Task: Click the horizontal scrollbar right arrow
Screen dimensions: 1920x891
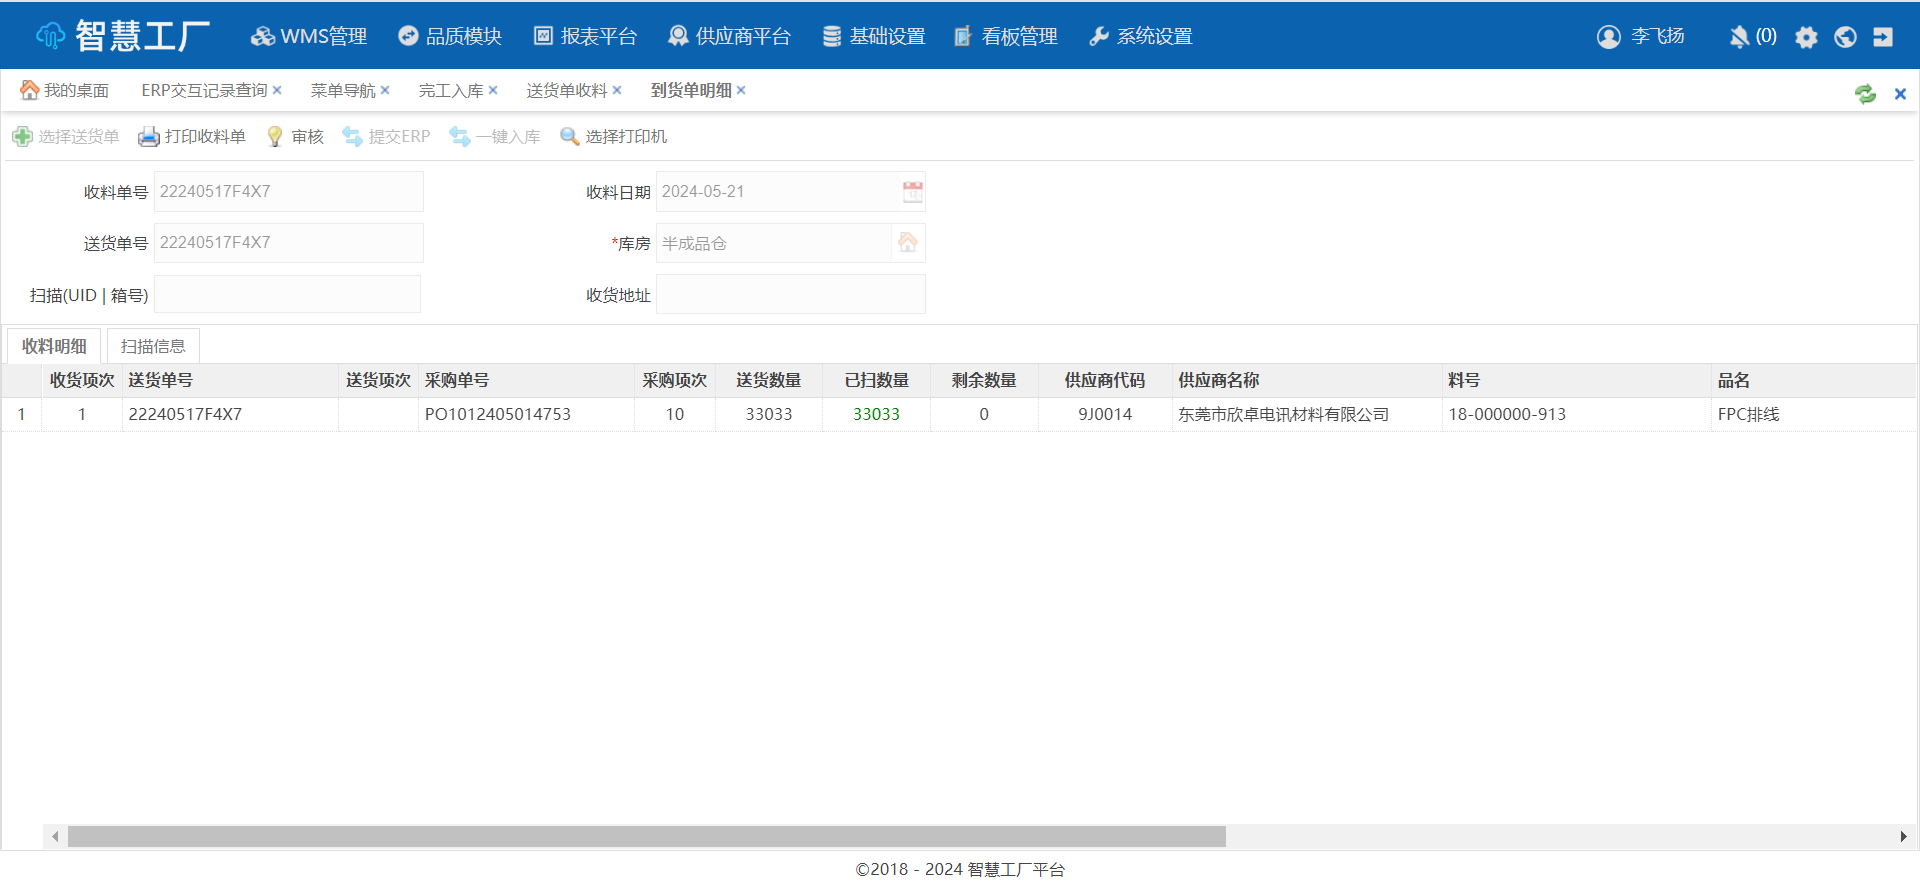Action: 1903,837
